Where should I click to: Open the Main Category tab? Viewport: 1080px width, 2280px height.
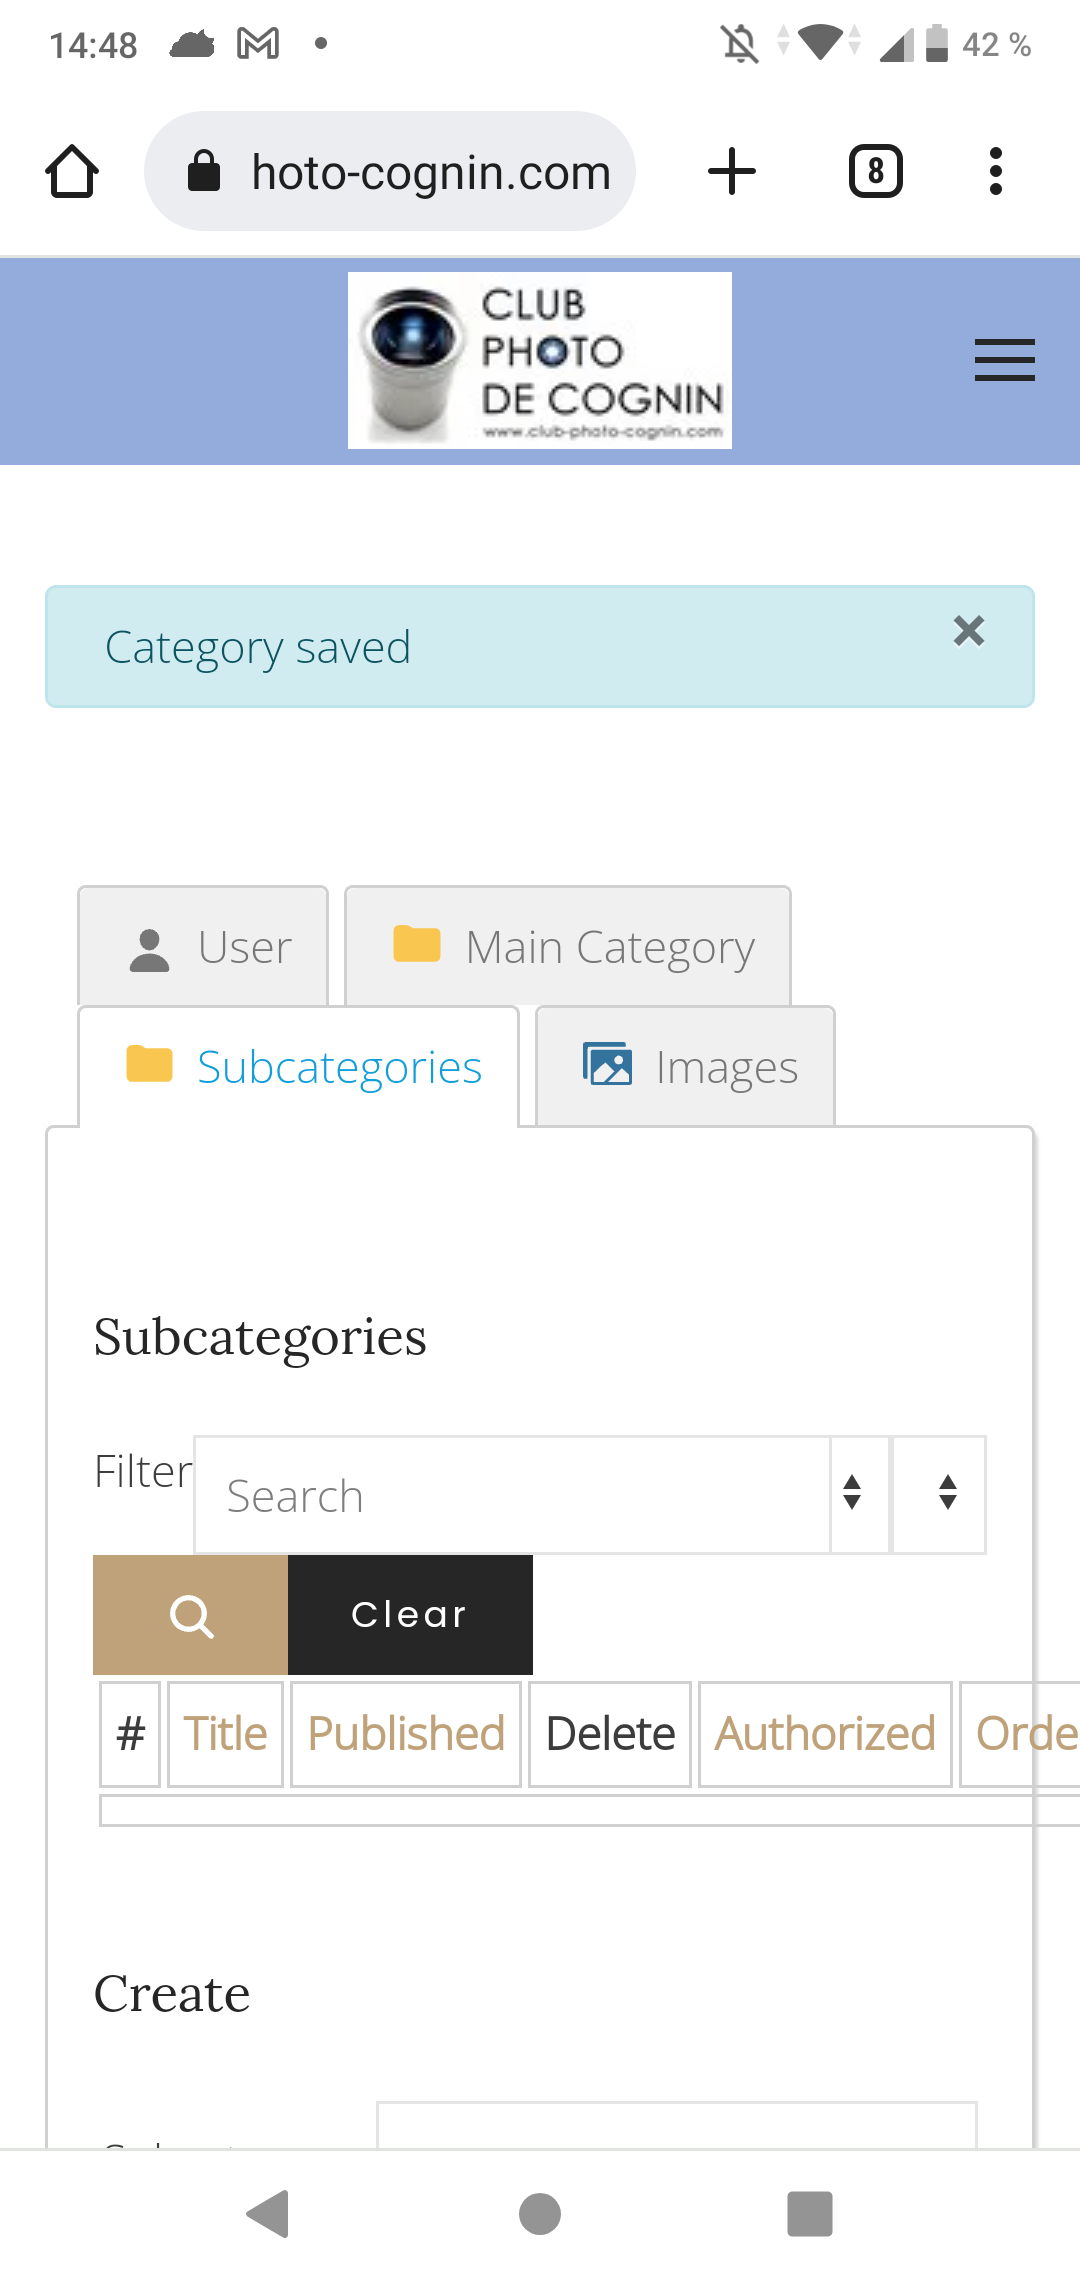pos(568,946)
